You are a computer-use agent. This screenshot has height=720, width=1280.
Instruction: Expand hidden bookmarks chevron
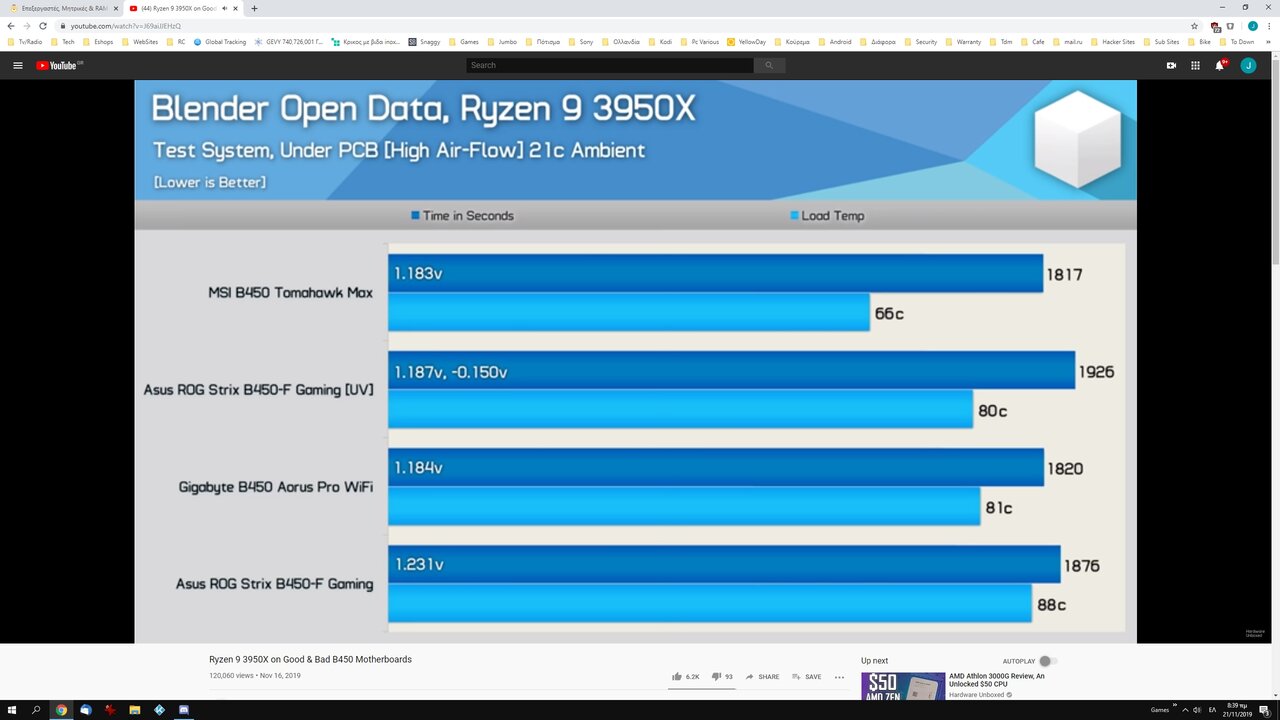click(1267, 42)
